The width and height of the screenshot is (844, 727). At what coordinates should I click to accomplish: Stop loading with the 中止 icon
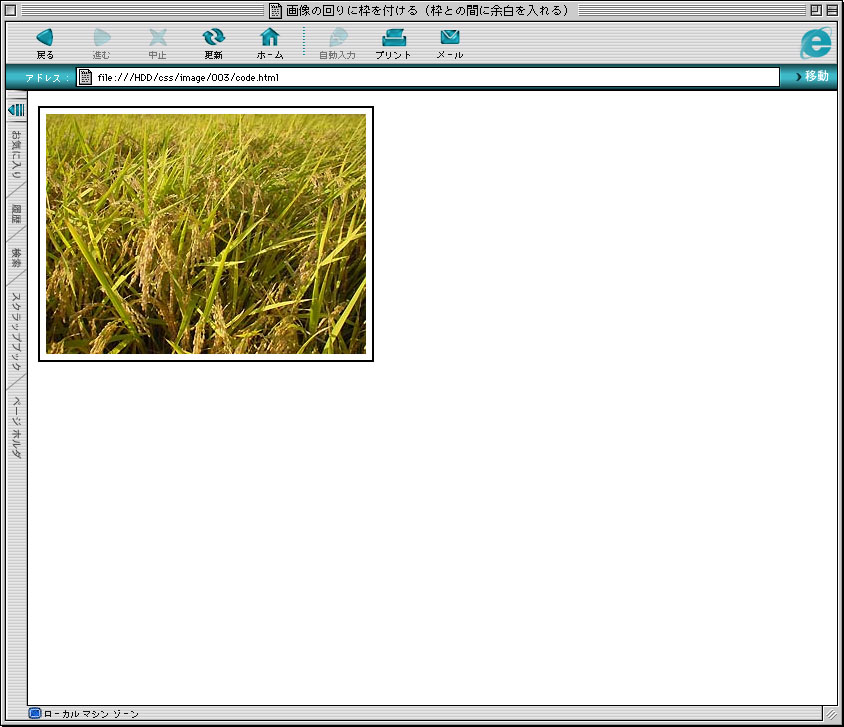click(x=157, y=43)
